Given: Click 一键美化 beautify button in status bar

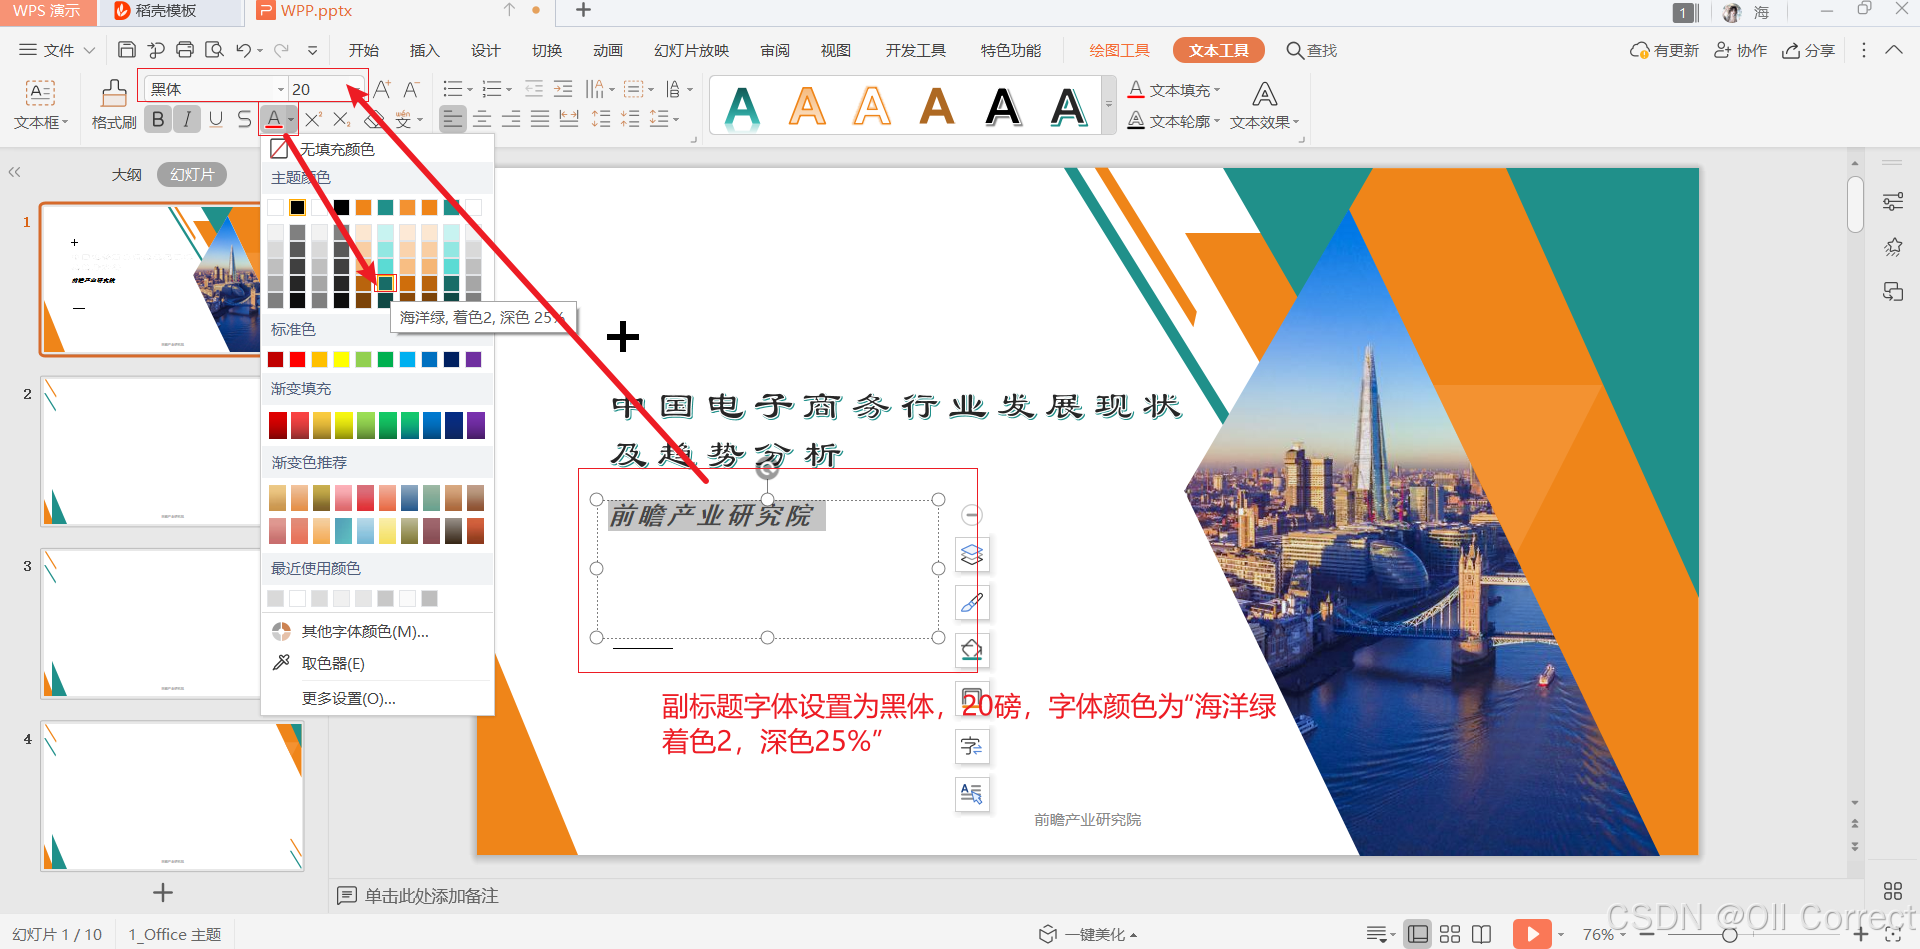Looking at the screenshot, I should pos(1089,934).
